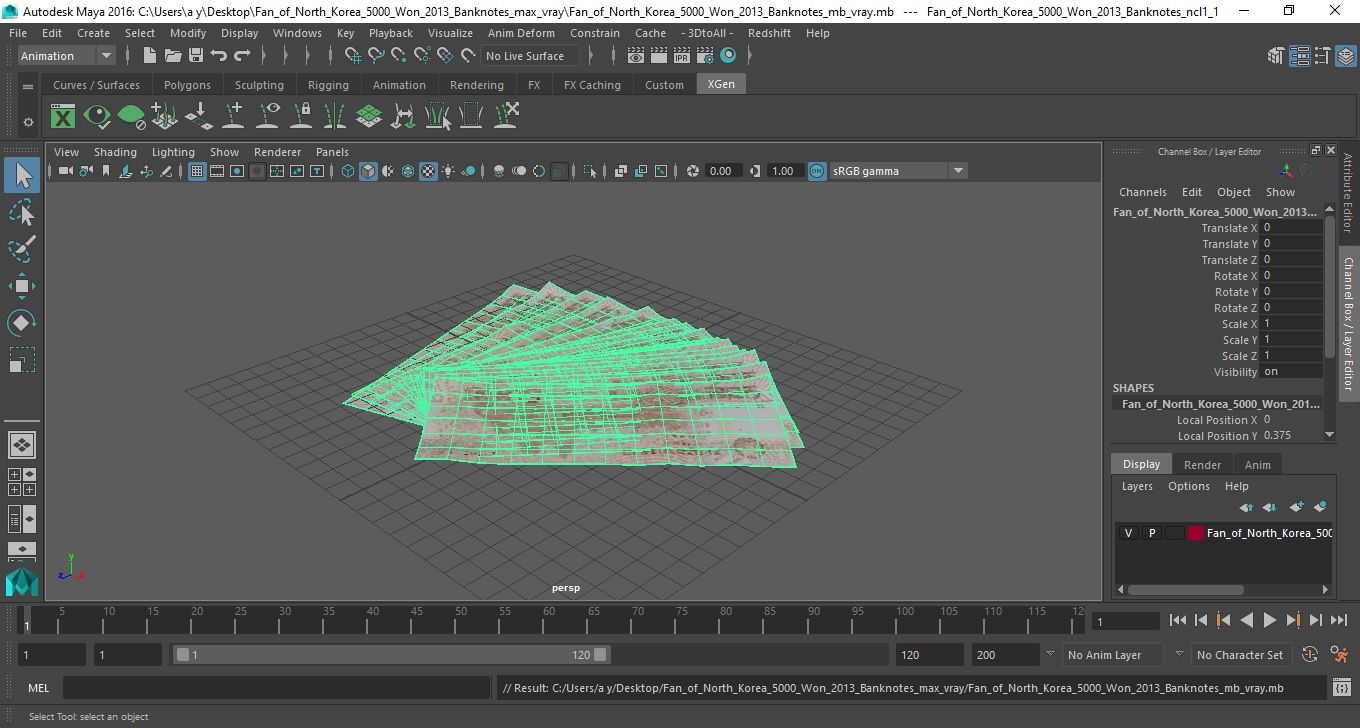Click the XGen guide with lock icon

tap(301, 117)
